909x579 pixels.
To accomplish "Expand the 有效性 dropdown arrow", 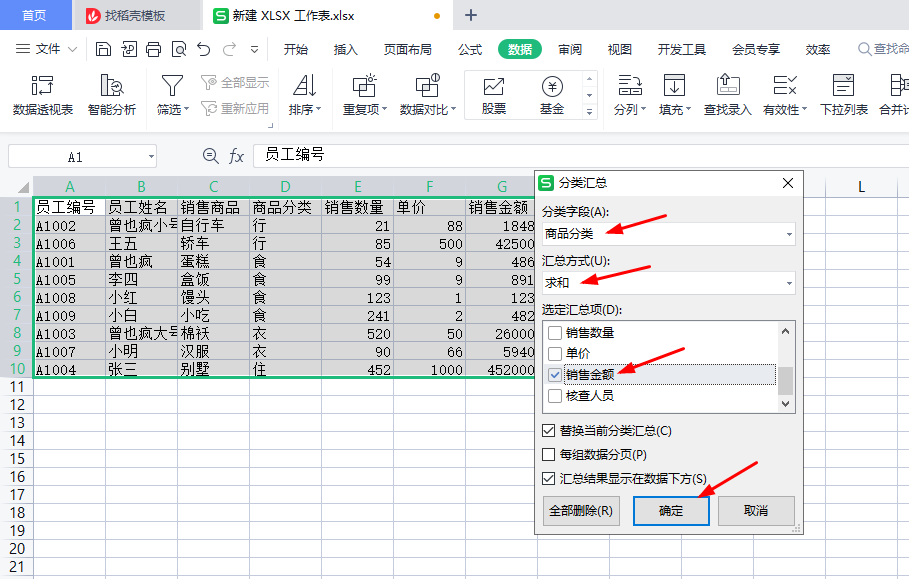I will click(x=804, y=110).
